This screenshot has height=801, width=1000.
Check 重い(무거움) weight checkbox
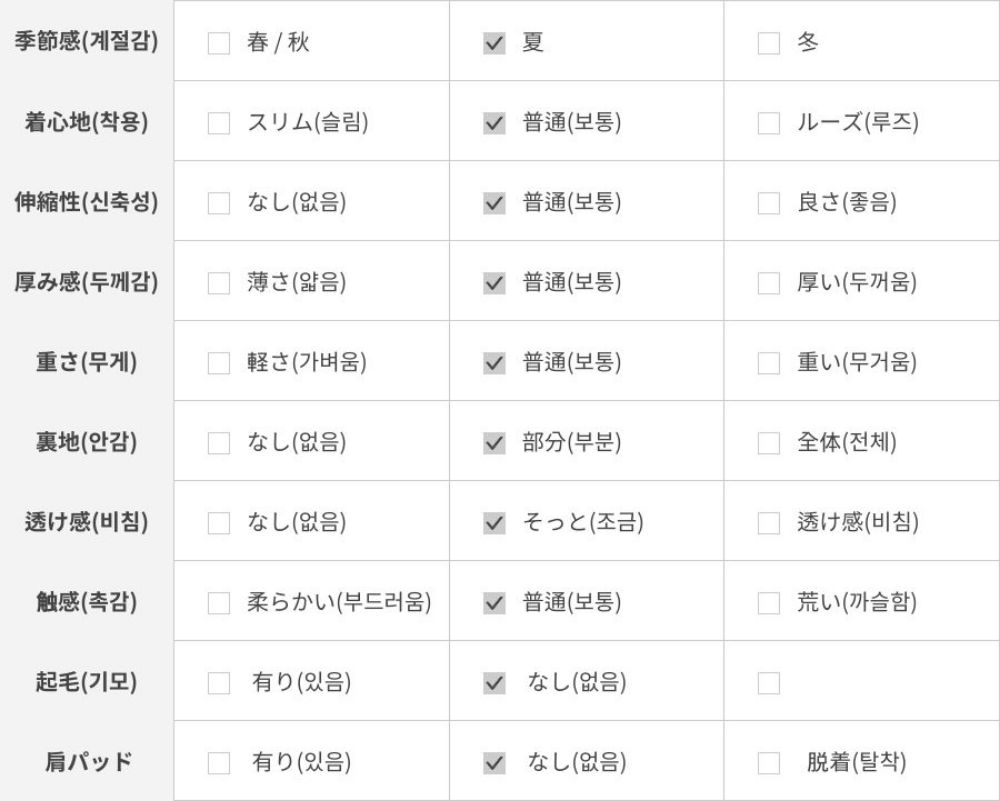[x=769, y=364]
